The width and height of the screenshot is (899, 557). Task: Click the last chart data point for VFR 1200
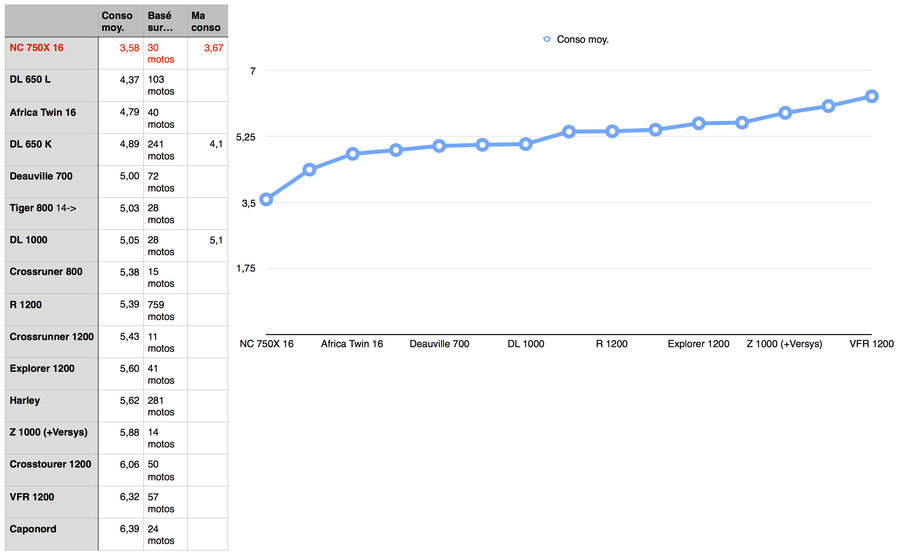pyautogui.click(x=871, y=96)
